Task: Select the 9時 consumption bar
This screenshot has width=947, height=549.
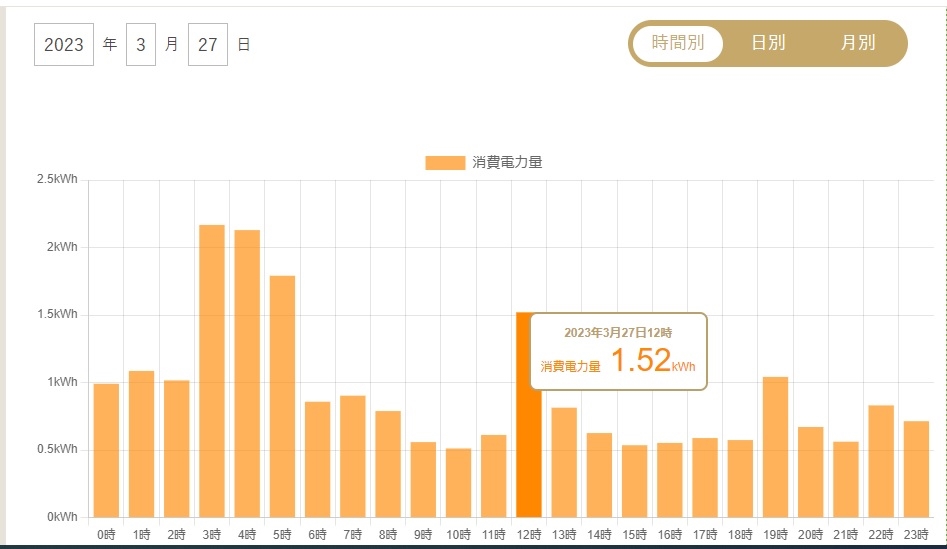Action: (x=423, y=480)
